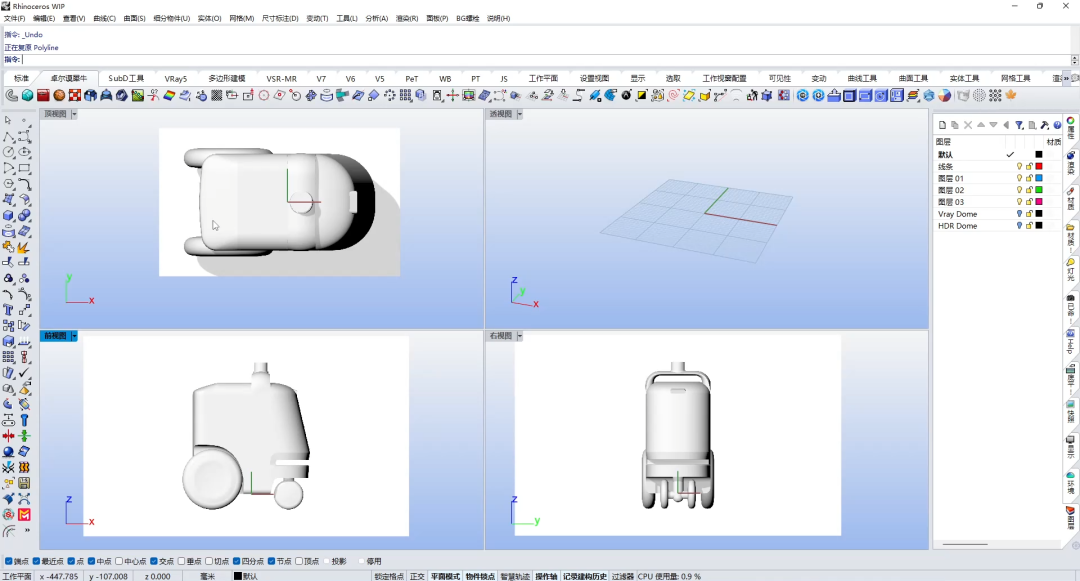Image resolution: width=1080 pixels, height=581 pixels.
Task: Click 过滤器 filter in status bar
Action: 623,577
